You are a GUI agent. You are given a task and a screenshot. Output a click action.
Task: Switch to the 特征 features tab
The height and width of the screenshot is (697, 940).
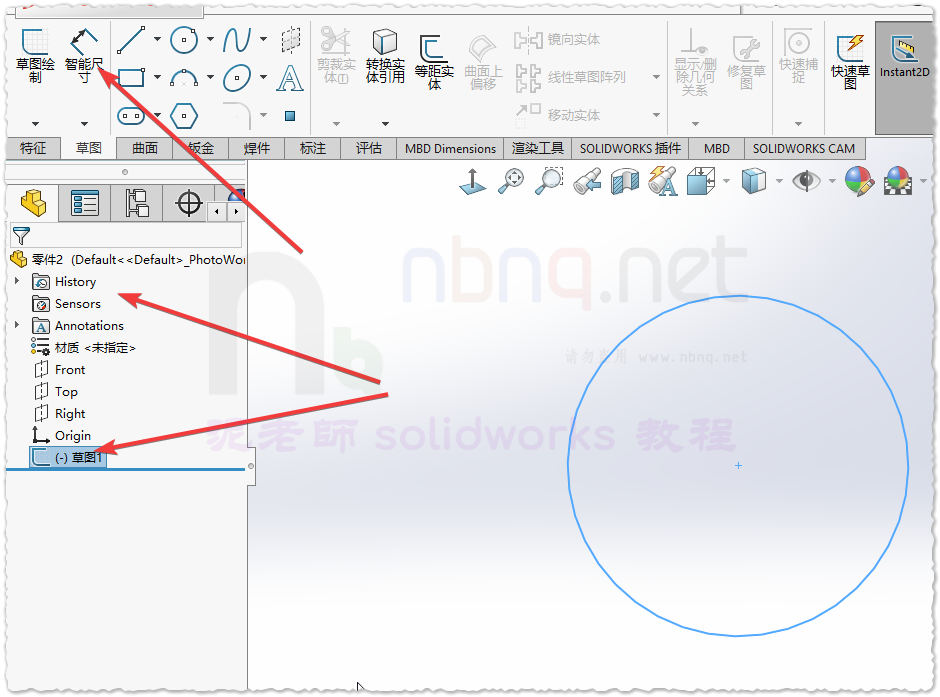tap(33, 149)
